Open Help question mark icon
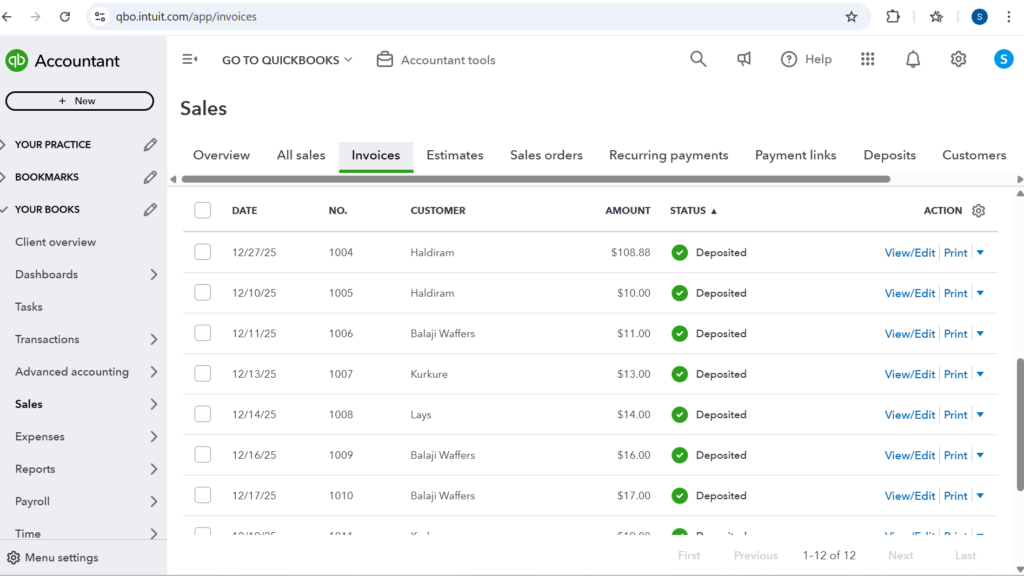Viewport: 1024px width, 576px height. 789,59
